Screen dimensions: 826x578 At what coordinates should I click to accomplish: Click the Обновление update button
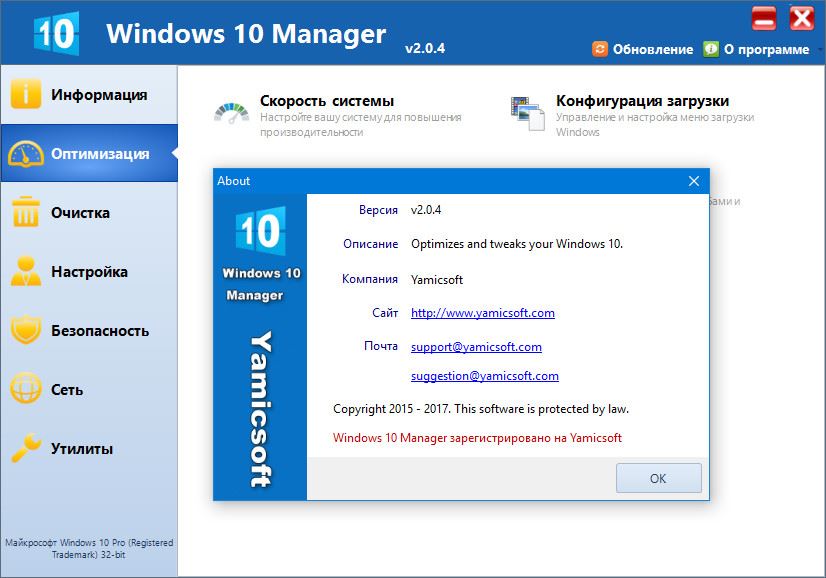[643, 49]
